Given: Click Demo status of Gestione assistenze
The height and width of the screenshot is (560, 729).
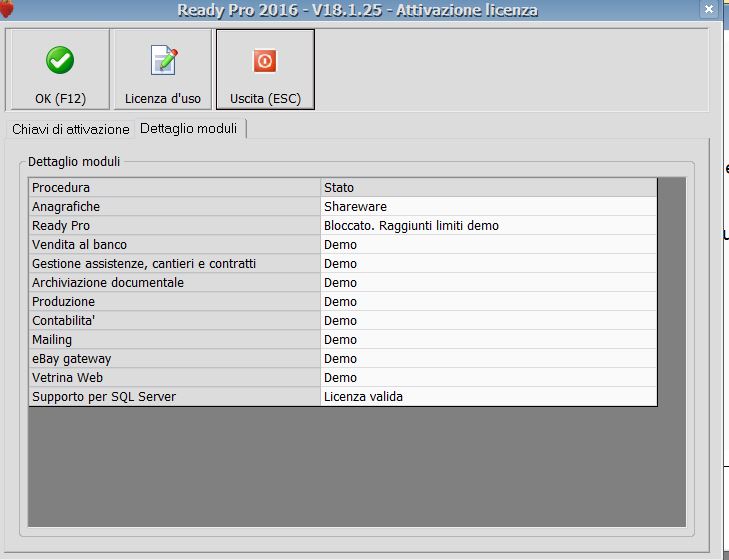Looking at the screenshot, I should pos(489,264).
